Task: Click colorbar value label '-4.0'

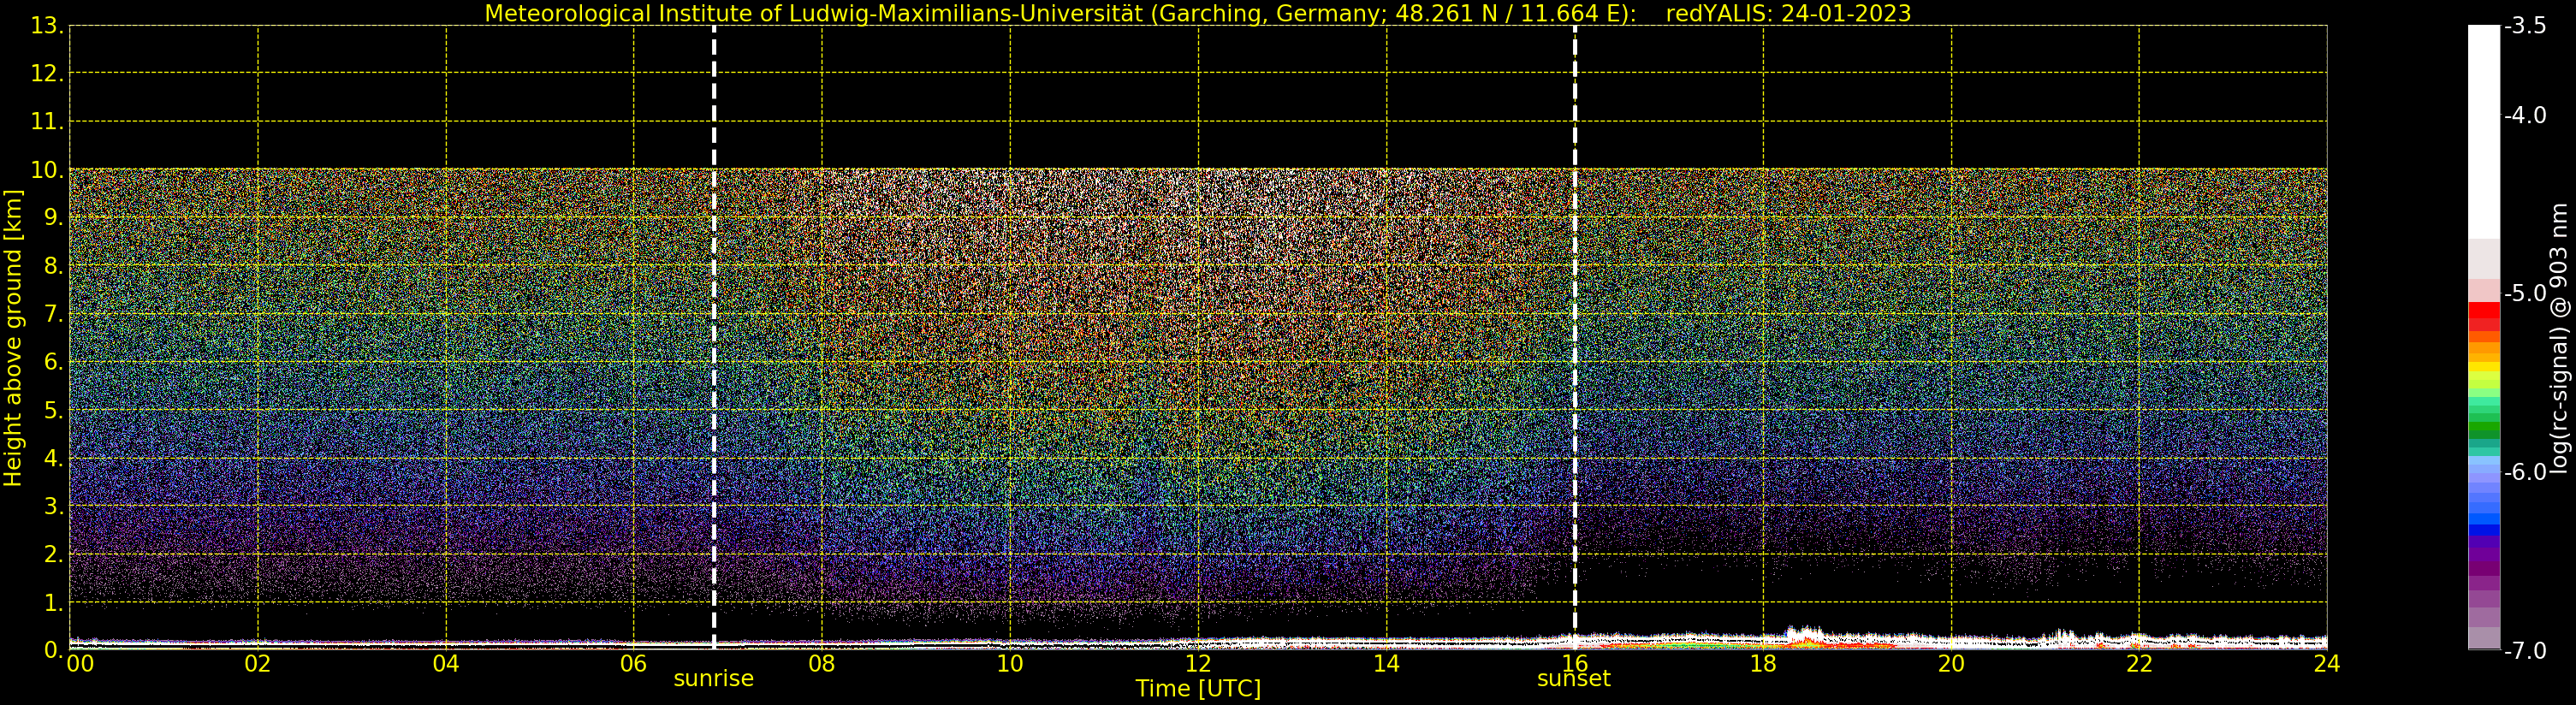Action: coord(2525,115)
